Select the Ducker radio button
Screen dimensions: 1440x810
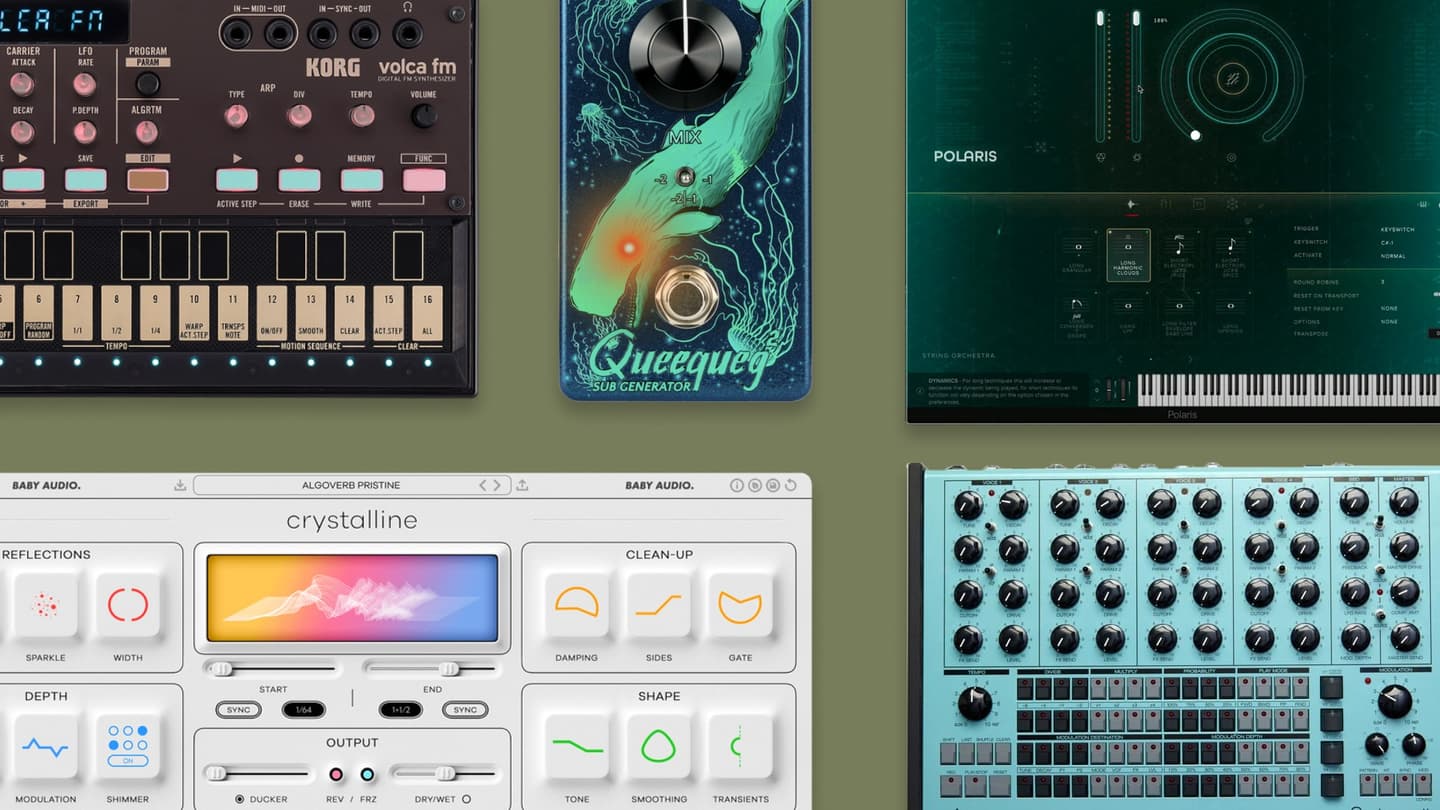coord(239,799)
